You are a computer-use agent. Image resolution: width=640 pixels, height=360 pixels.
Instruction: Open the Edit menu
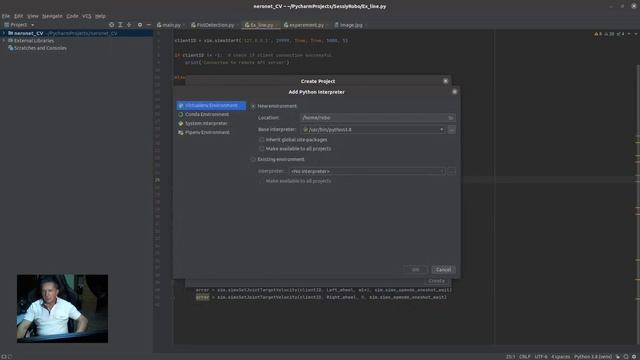click(x=19, y=16)
